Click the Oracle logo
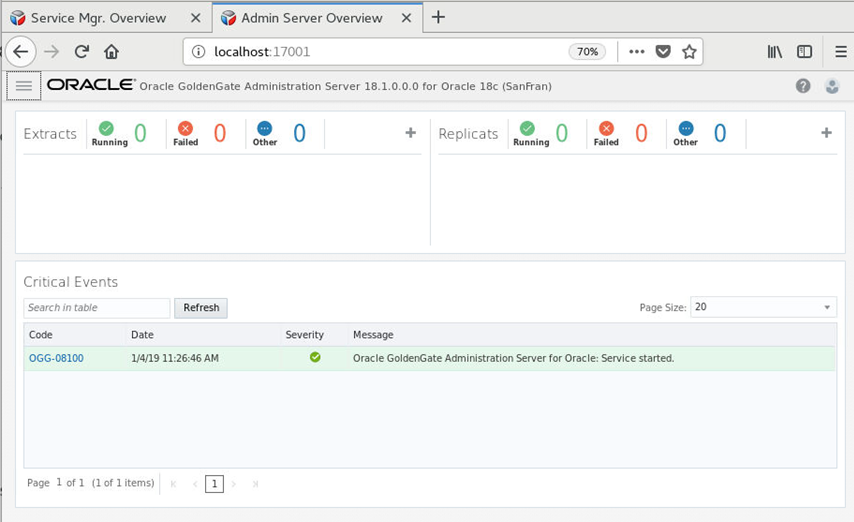The height and width of the screenshot is (522, 854). [91, 84]
